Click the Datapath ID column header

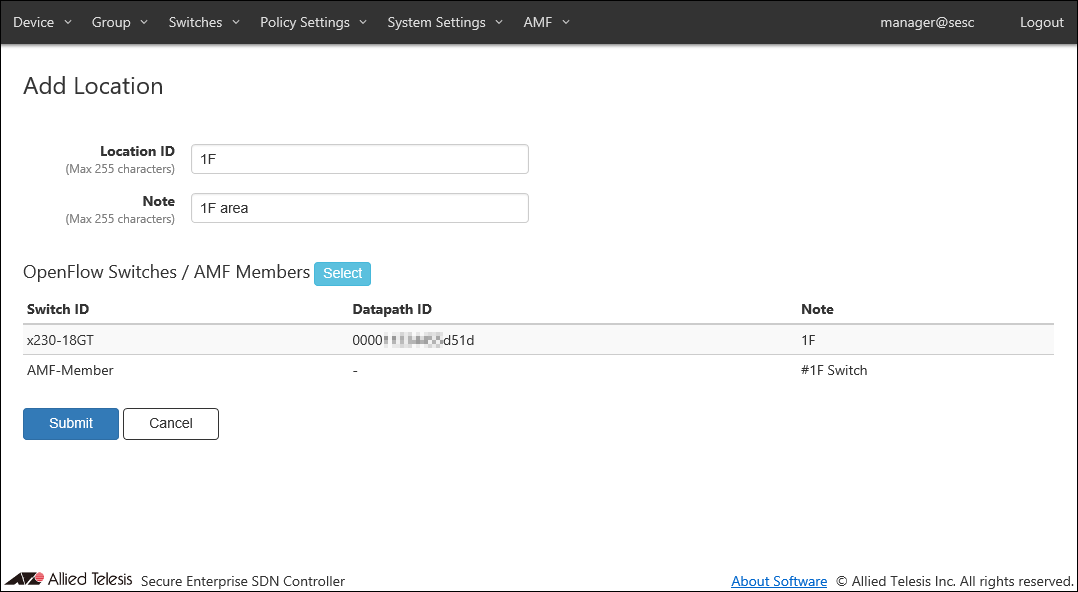coord(392,309)
